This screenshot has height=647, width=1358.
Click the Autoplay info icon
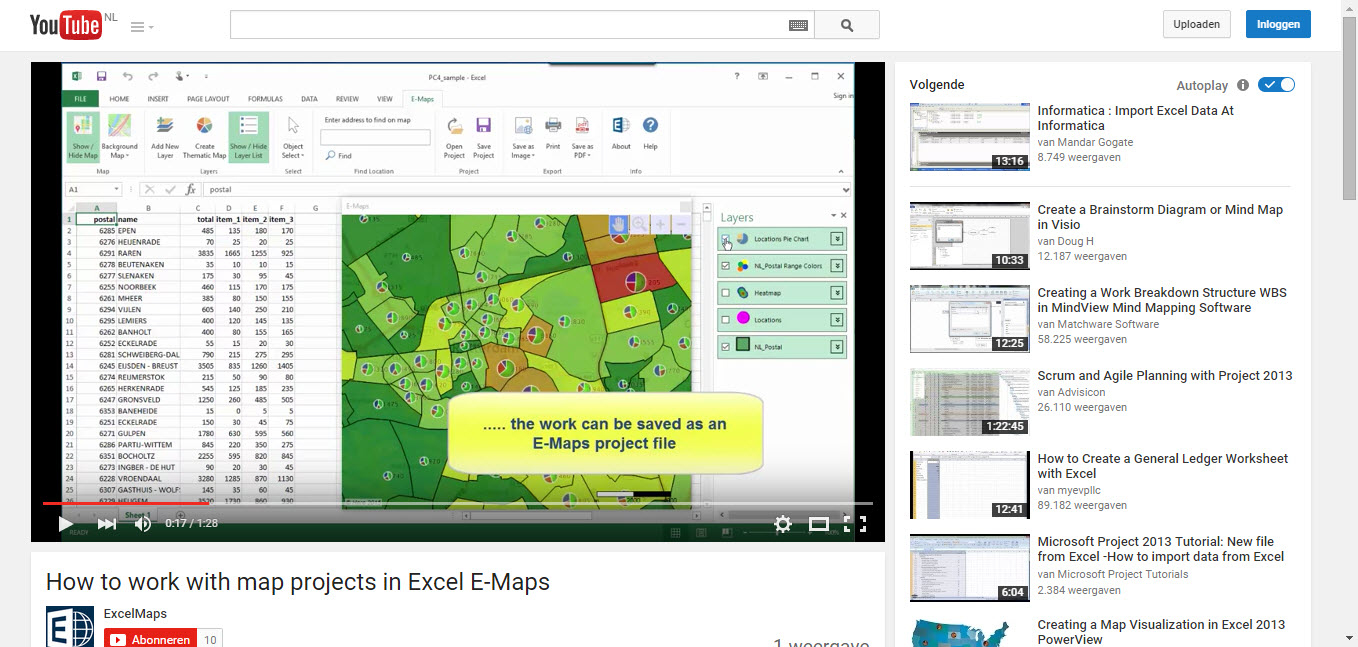click(x=1243, y=85)
